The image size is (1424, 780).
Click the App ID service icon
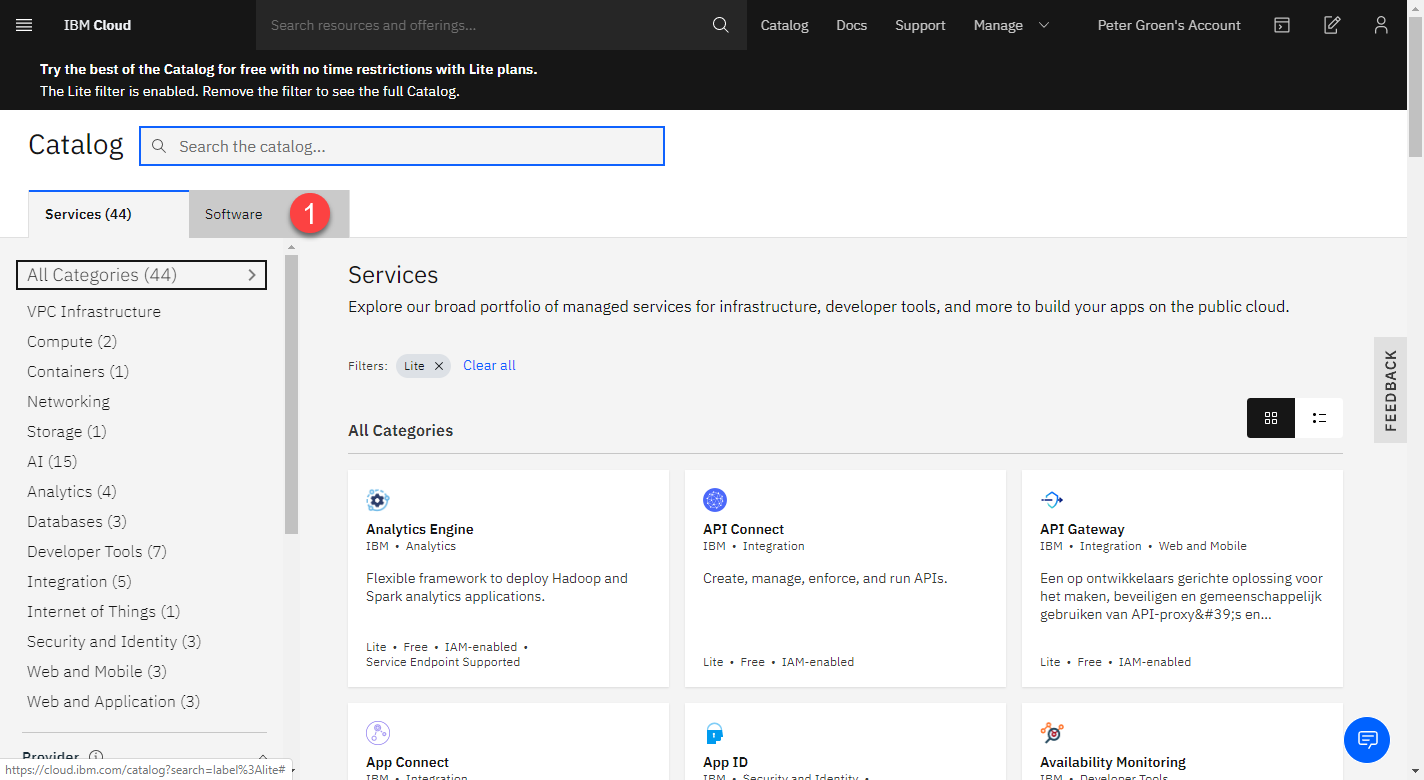pos(715,733)
